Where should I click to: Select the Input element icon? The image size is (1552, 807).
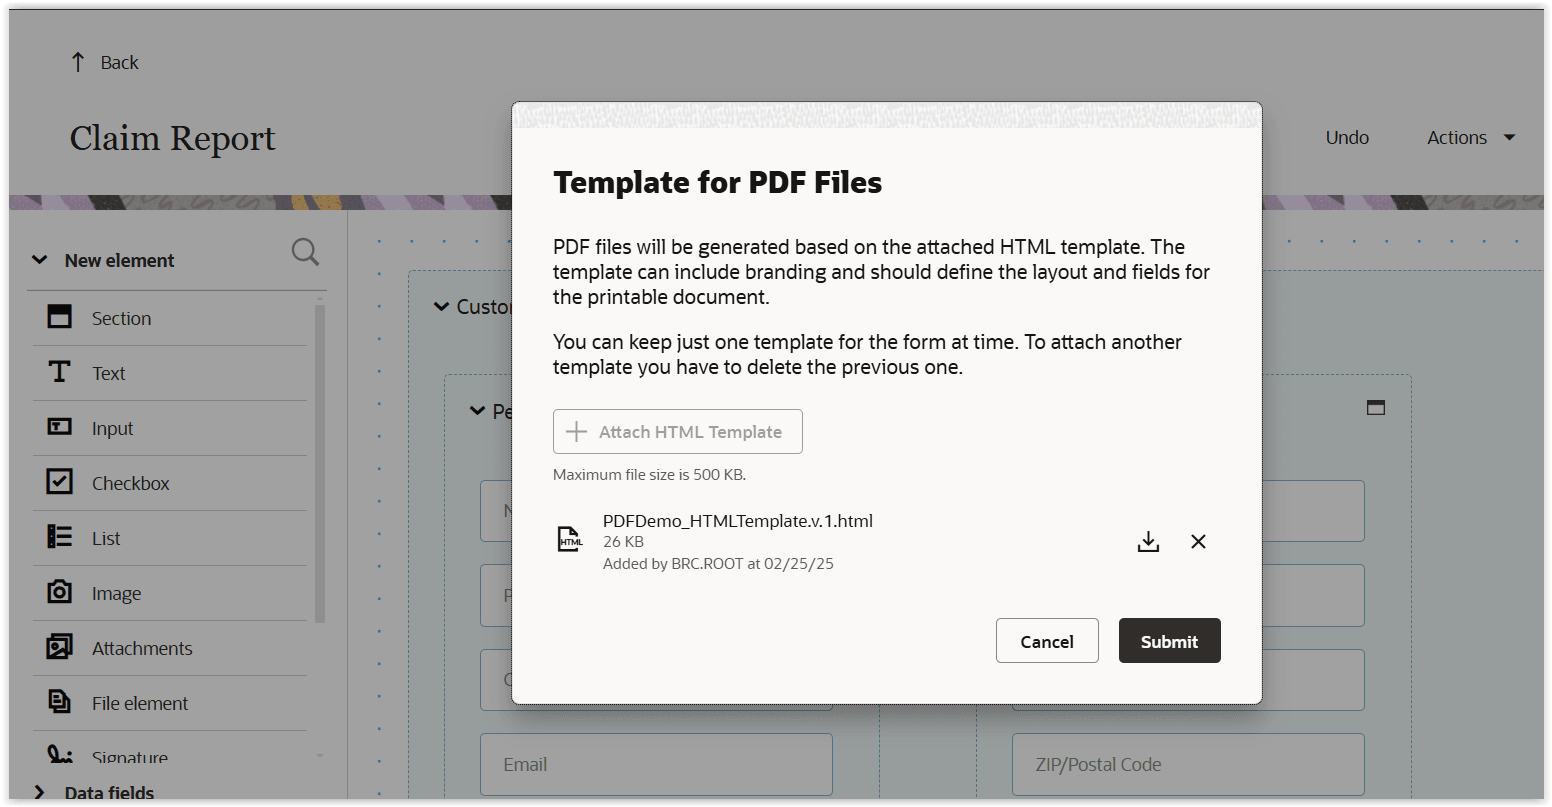tap(60, 427)
